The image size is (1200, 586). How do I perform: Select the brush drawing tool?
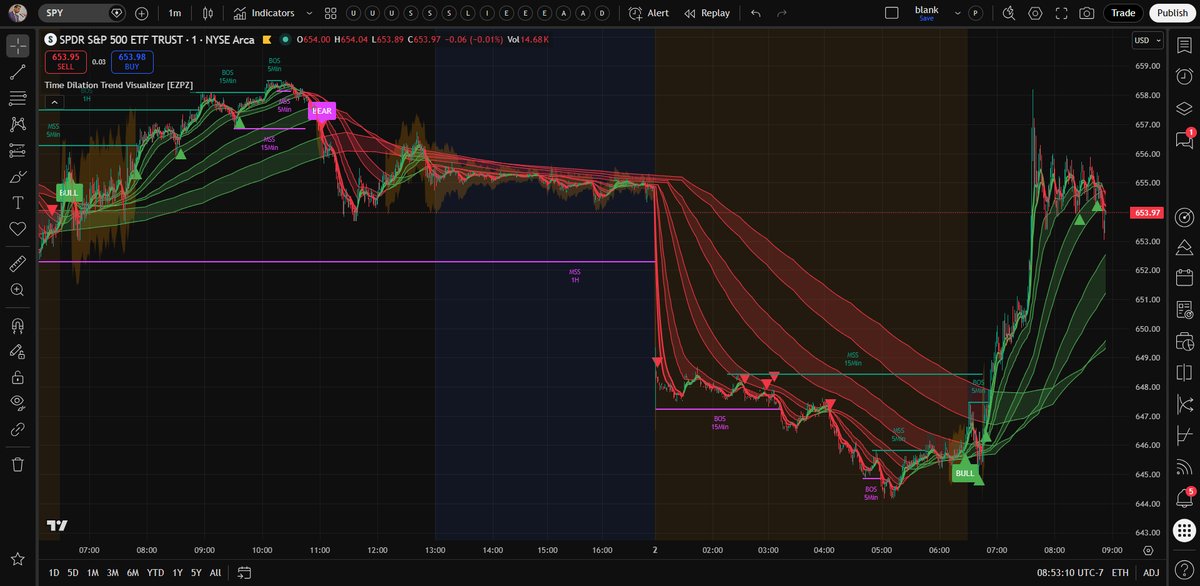tap(17, 176)
